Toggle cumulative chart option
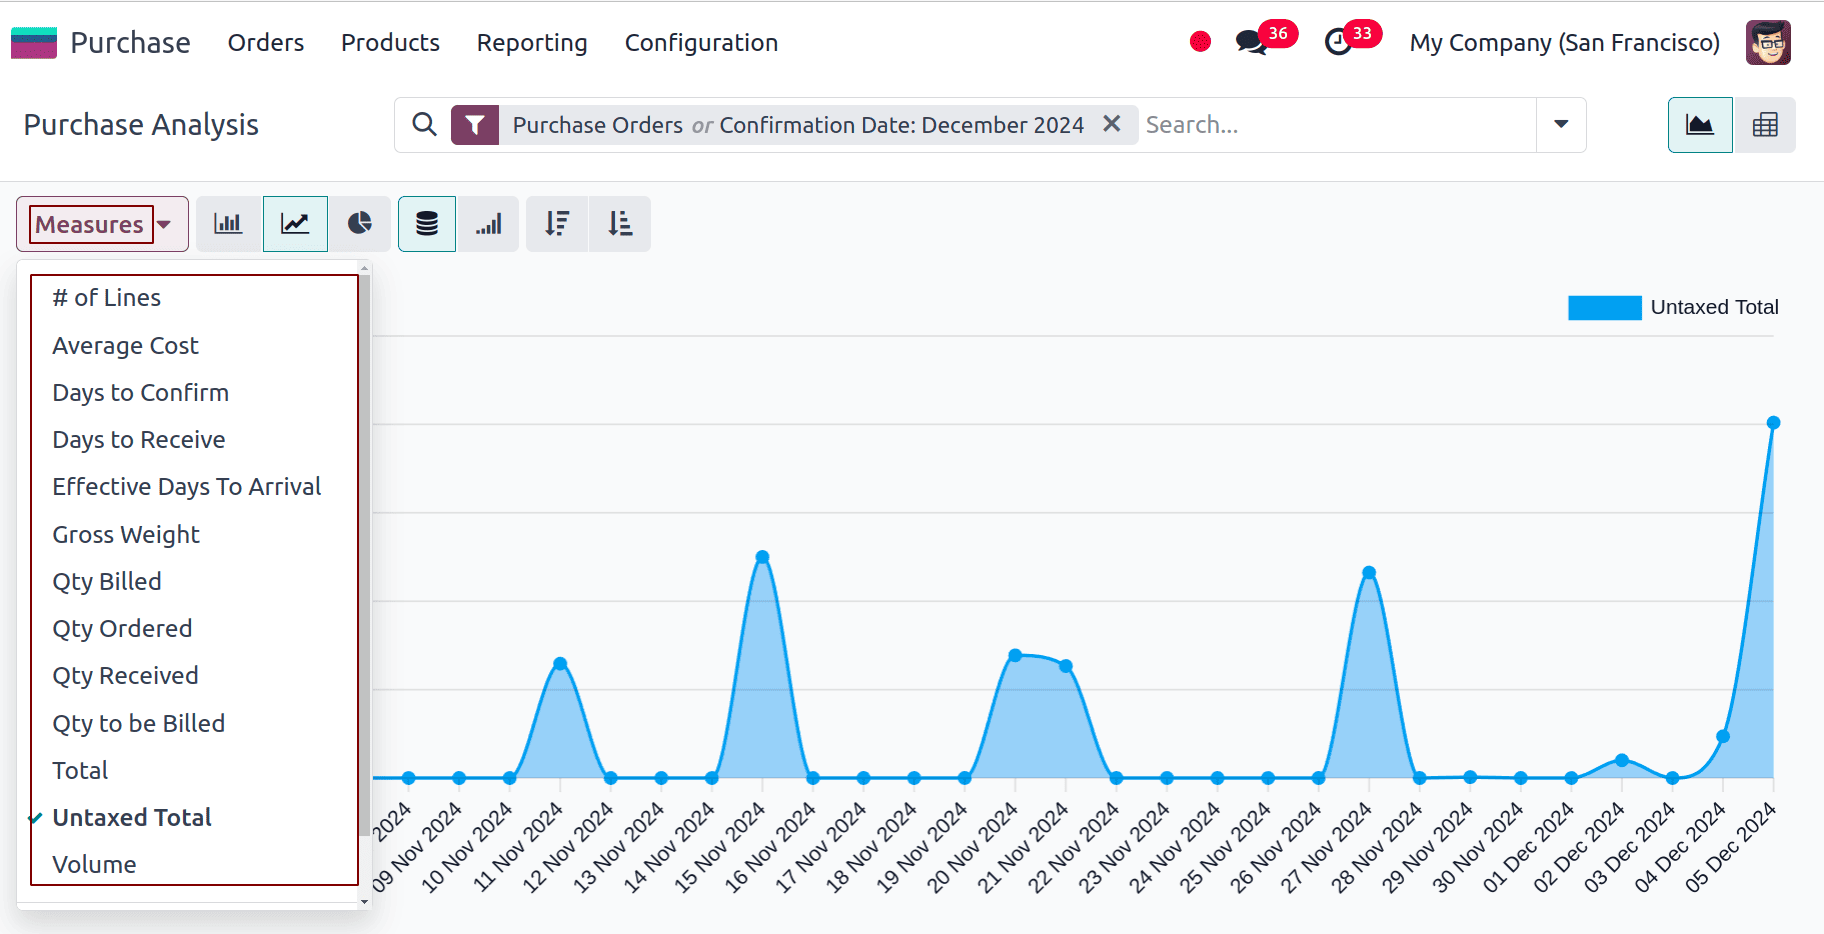Screen dimensions: 1824x934 488,224
